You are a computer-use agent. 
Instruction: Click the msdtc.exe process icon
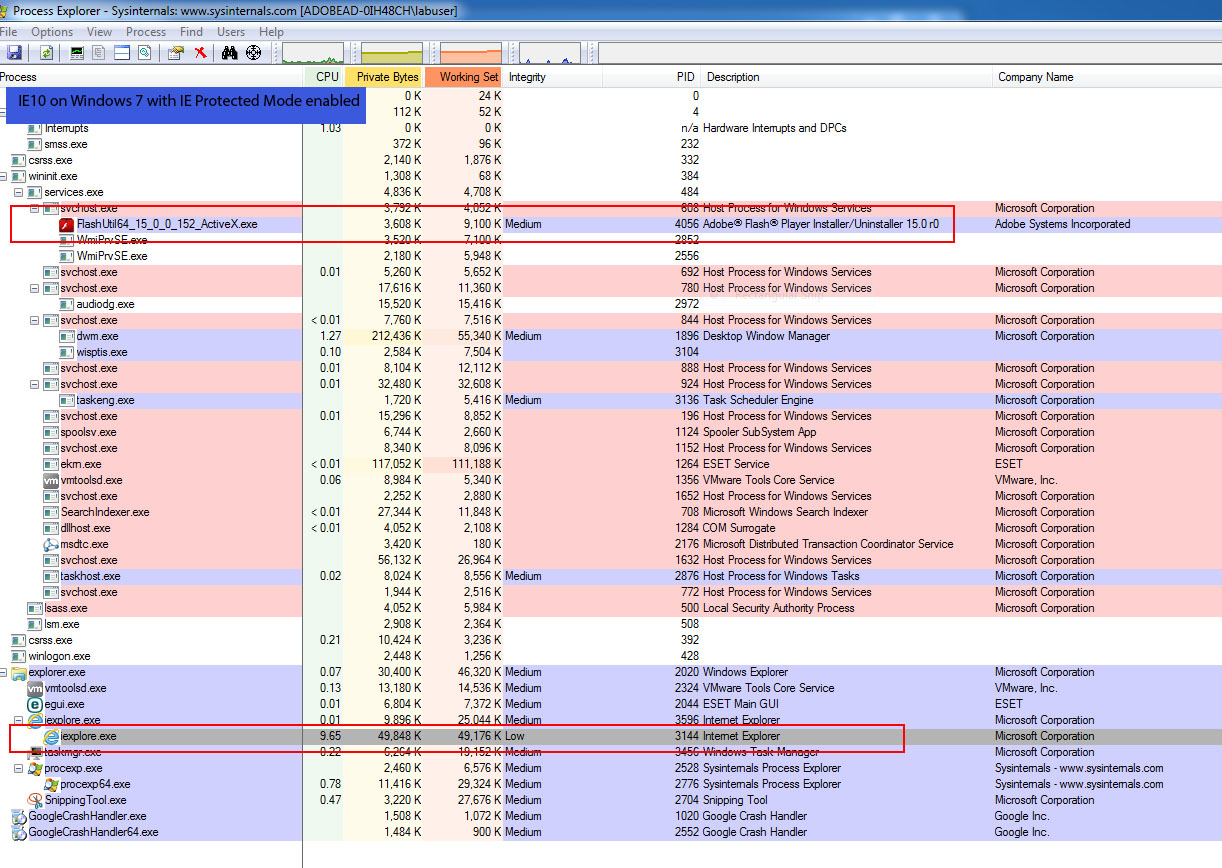(x=51, y=544)
